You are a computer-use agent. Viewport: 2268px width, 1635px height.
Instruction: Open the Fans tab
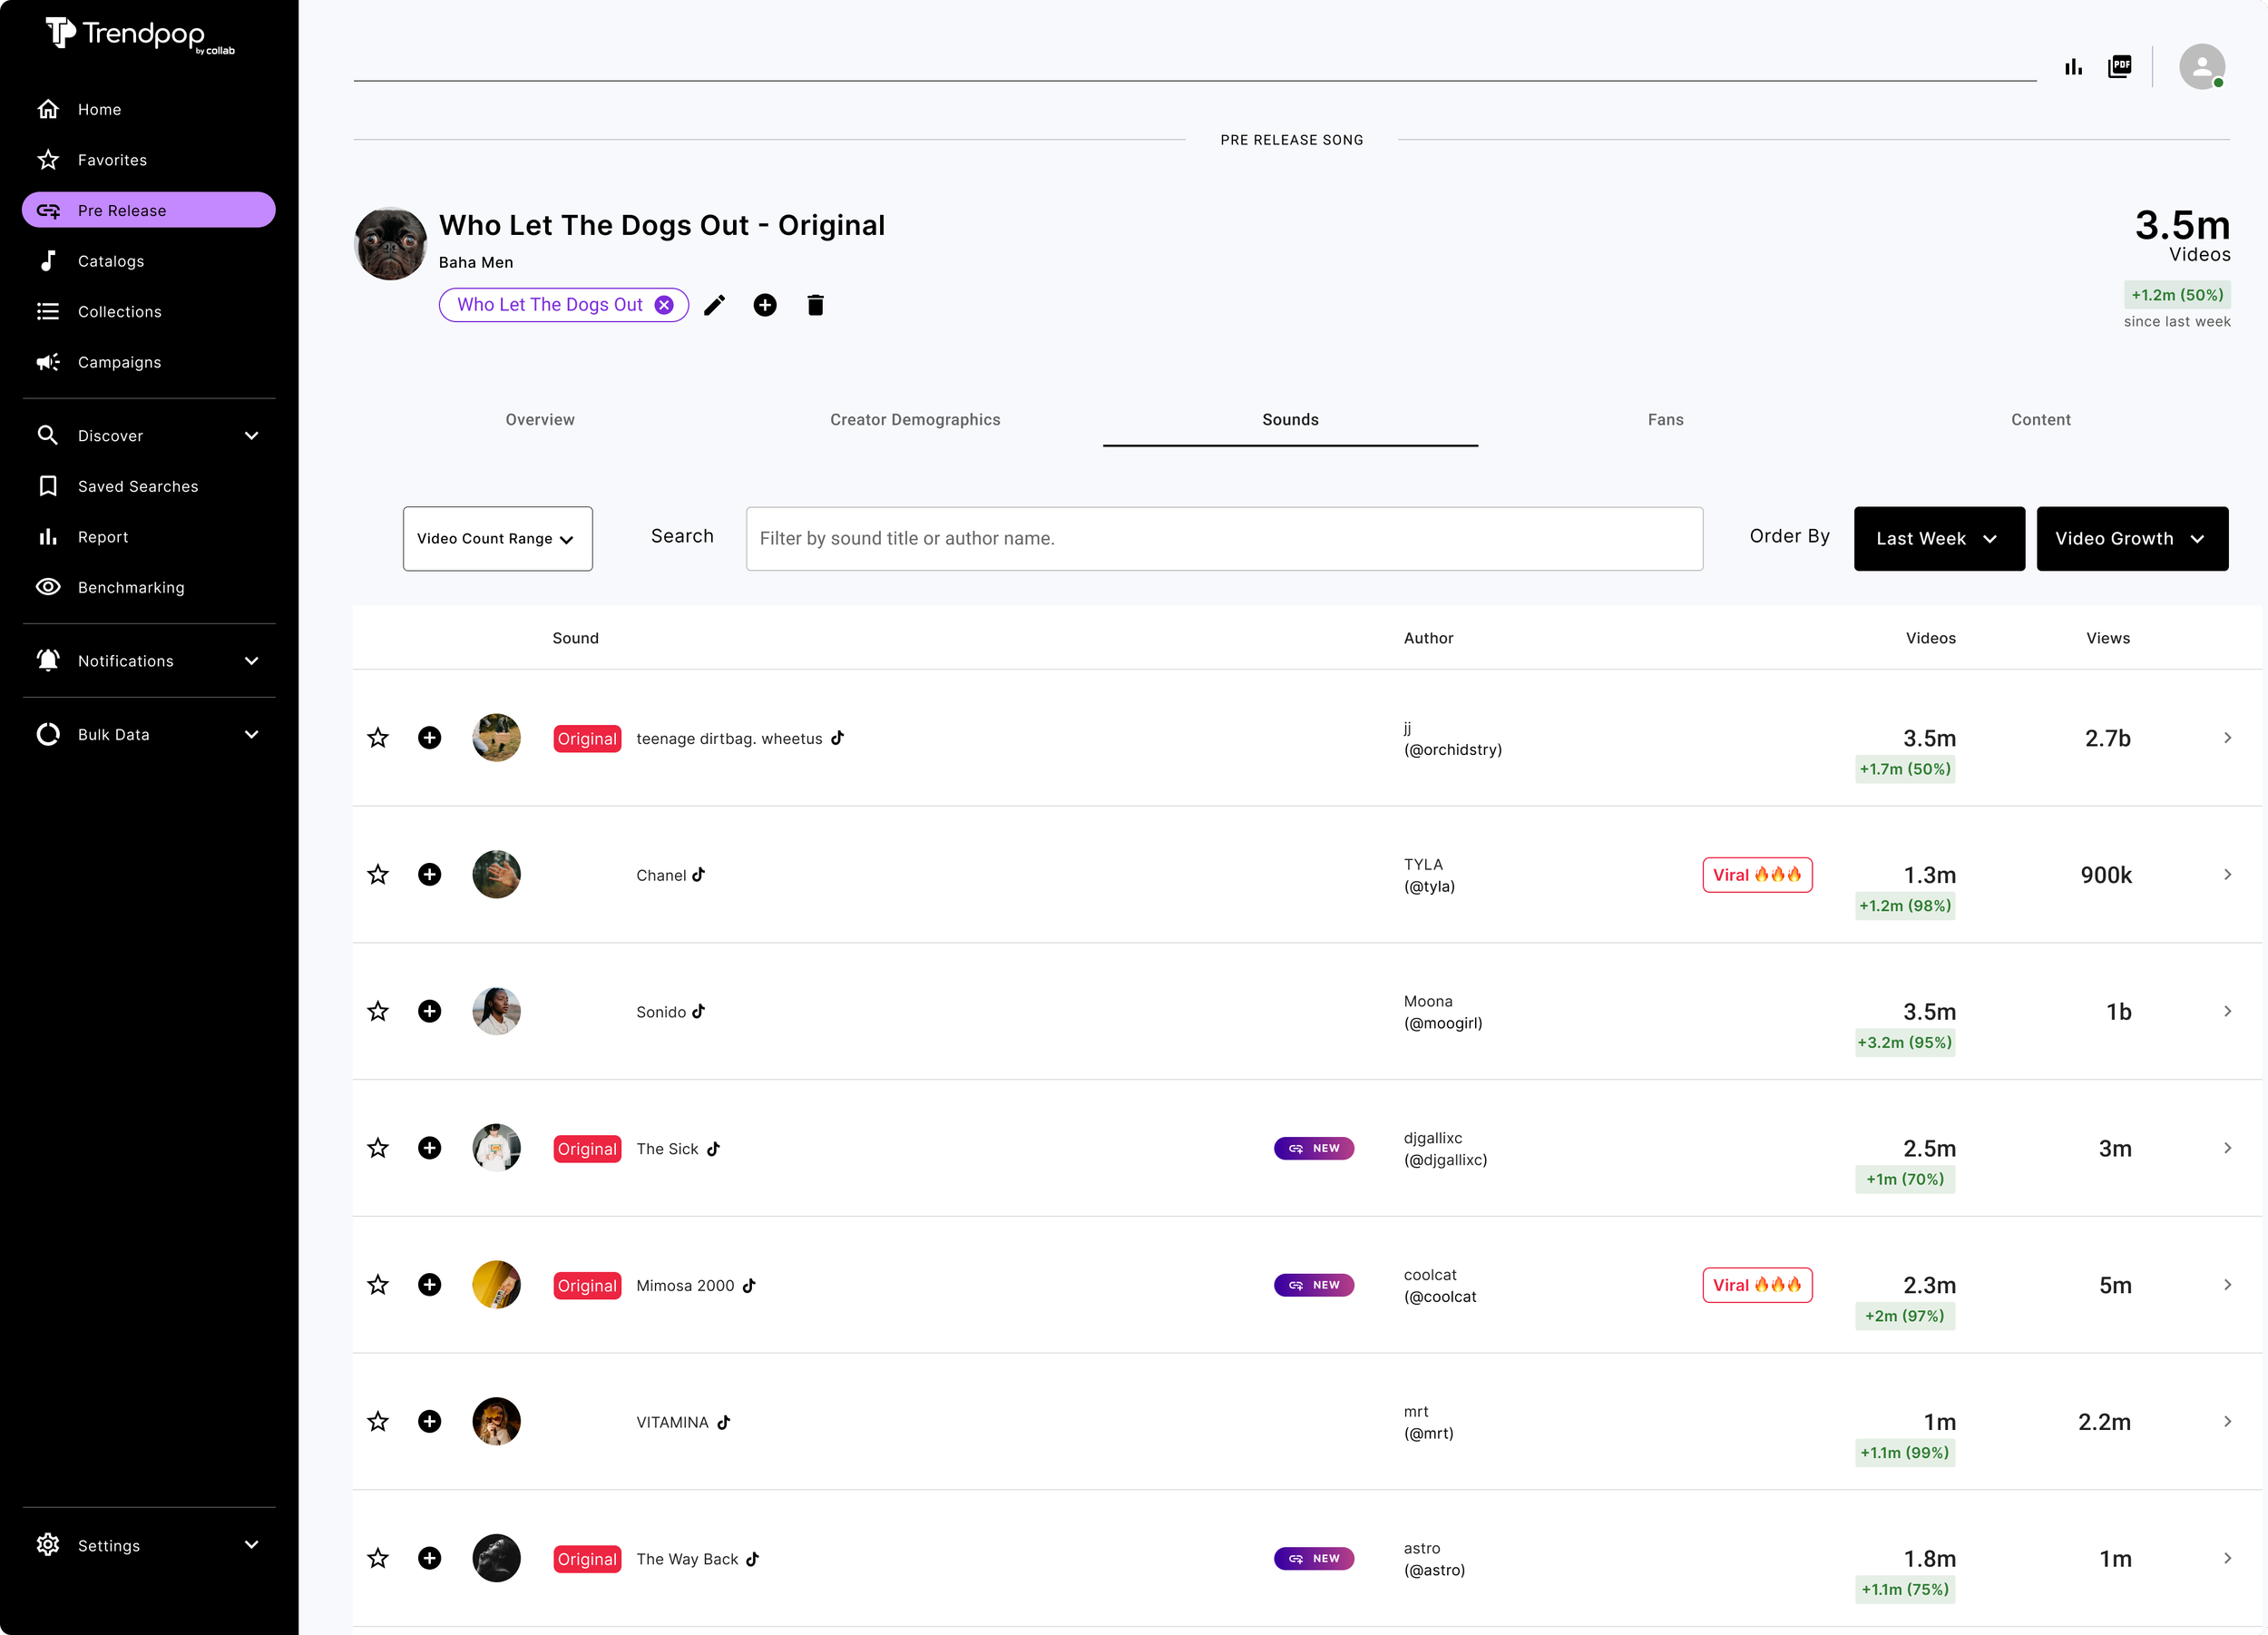tap(1665, 419)
